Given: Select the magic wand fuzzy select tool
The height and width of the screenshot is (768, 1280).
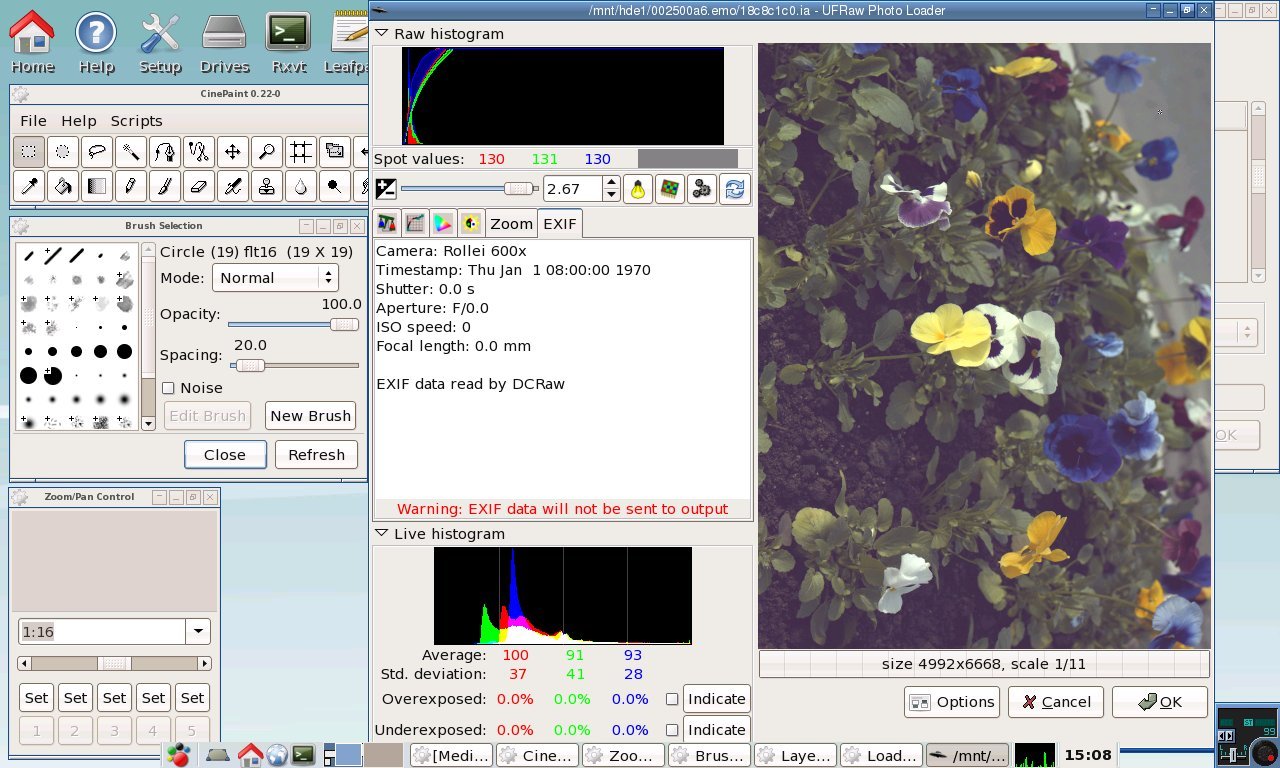Looking at the screenshot, I should 130,152.
